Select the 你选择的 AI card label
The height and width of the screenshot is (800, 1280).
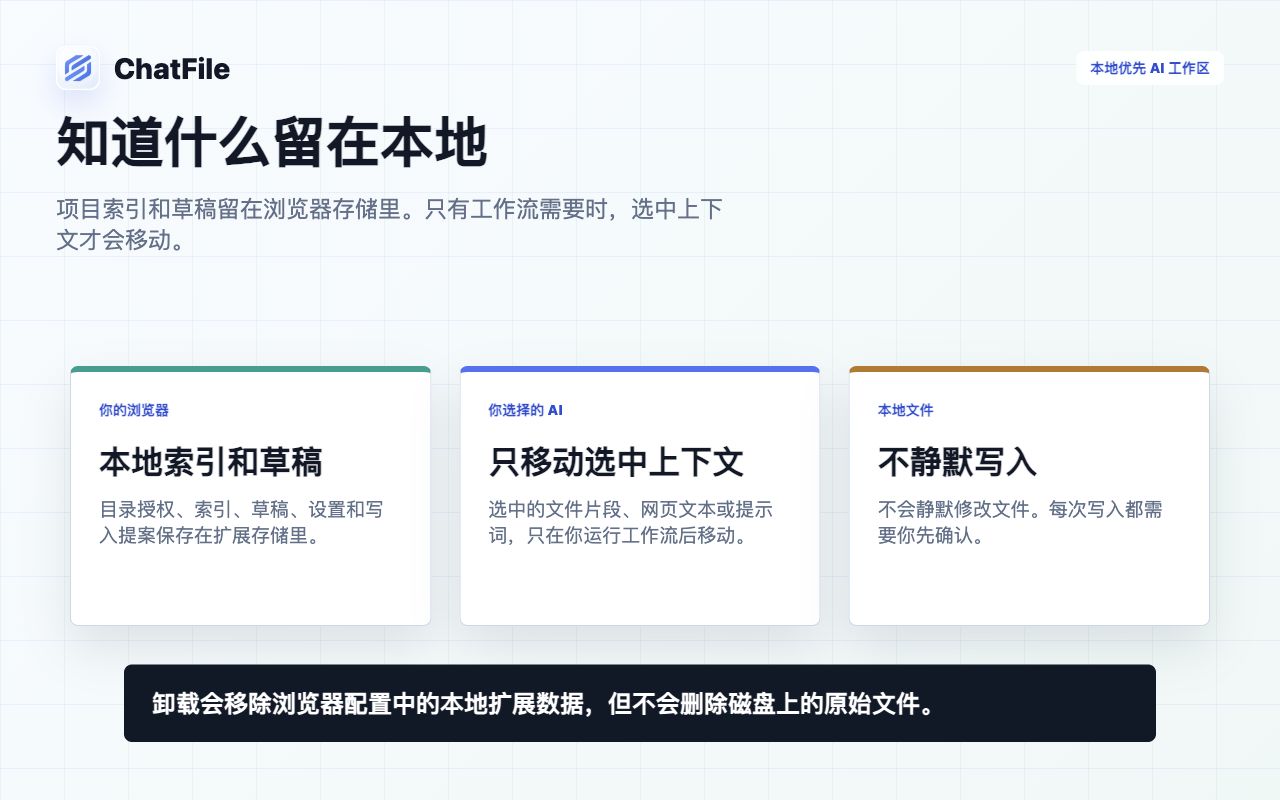526,410
